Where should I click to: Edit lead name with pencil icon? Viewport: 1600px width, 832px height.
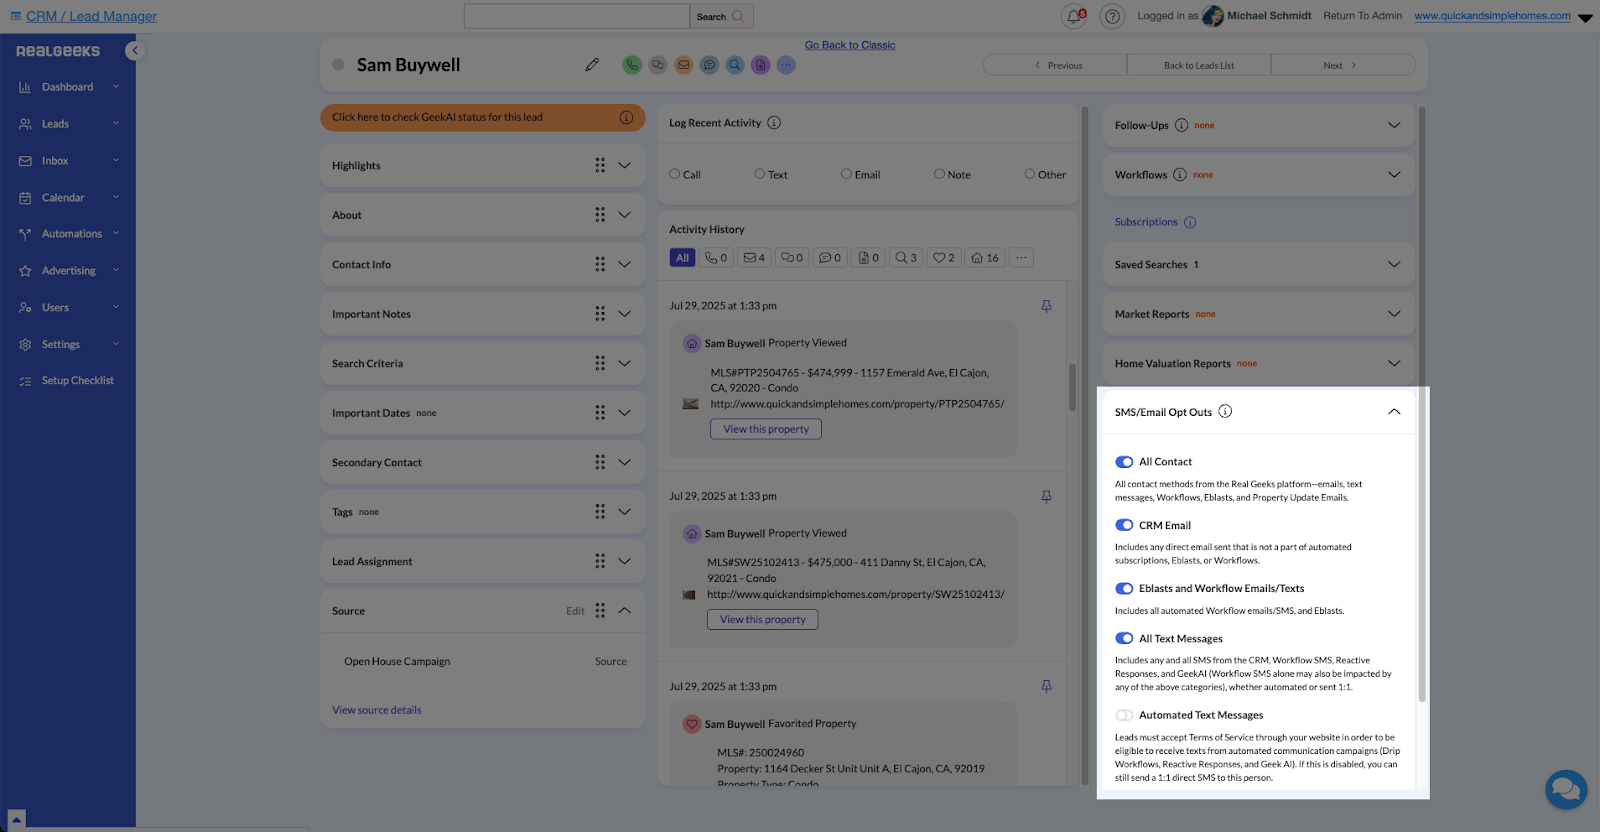click(592, 65)
